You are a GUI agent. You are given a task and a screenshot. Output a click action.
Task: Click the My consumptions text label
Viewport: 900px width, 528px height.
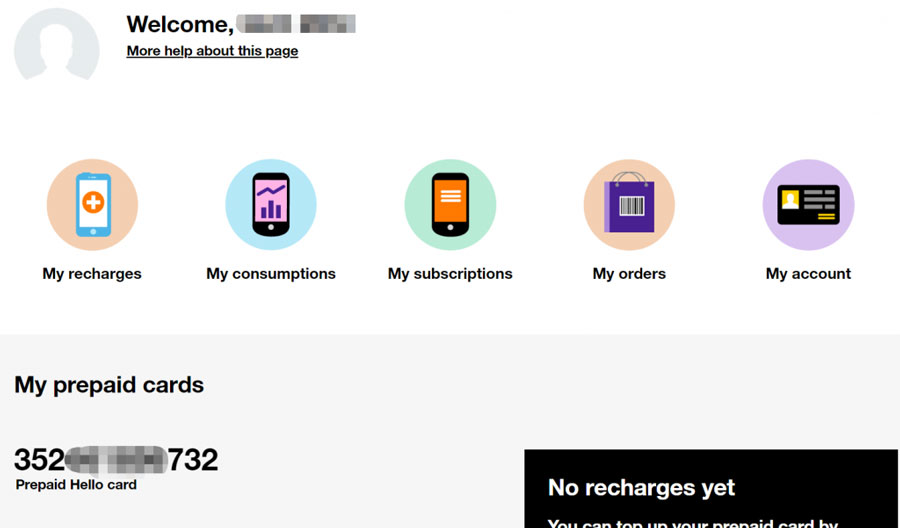271,274
